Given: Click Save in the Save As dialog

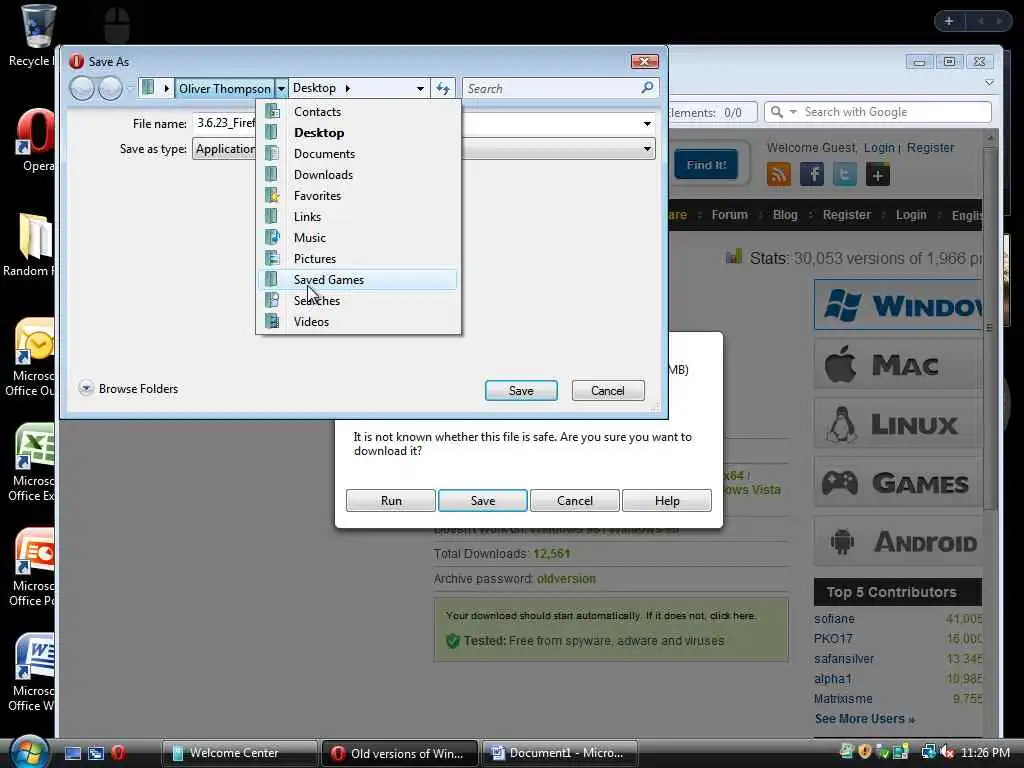Looking at the screenshot, I should point(521,391).
